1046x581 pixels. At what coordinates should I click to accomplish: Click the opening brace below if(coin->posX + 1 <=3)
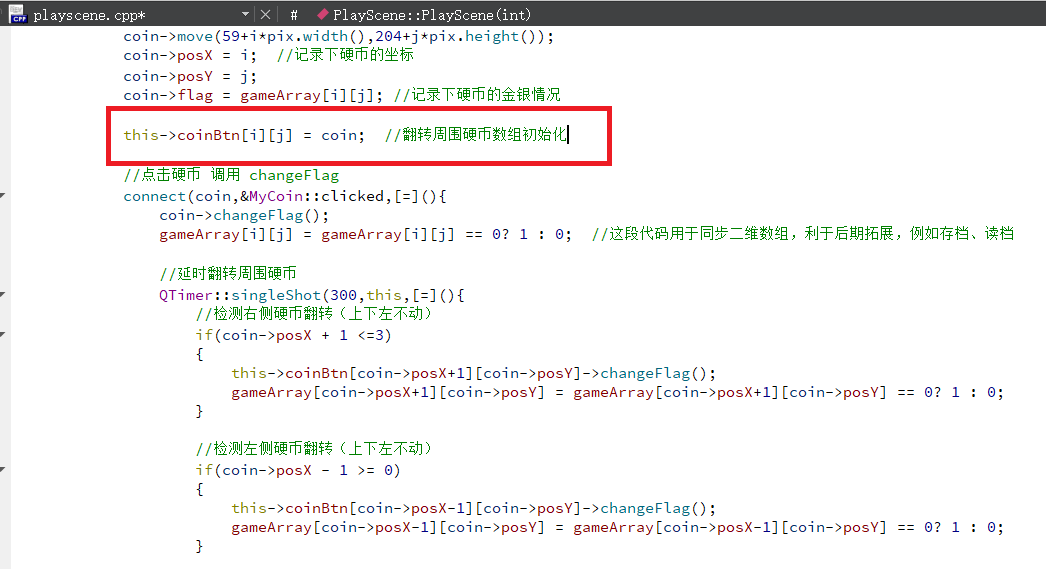click(x=199, y=354)
